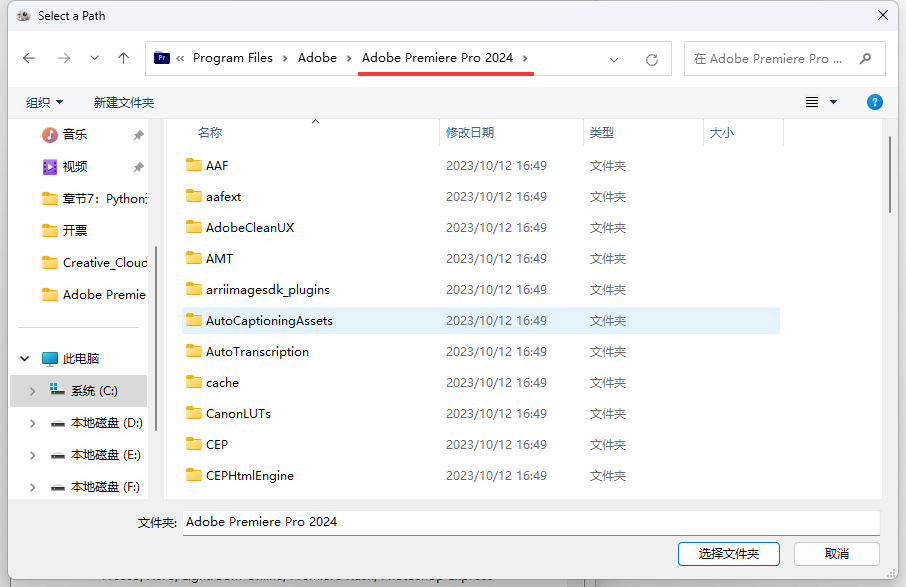
Task: Open 视频 in the navigation pane
Action: (x=75, y=167)
